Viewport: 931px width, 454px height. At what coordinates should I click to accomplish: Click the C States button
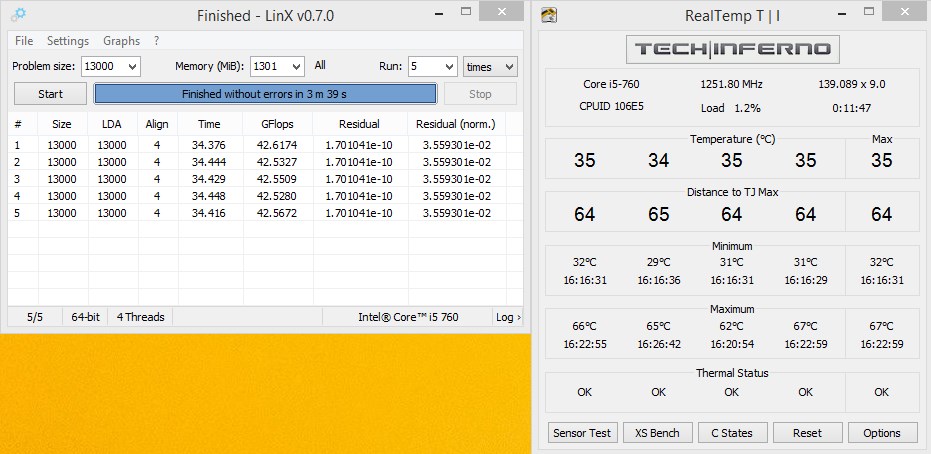click(x=732, y=433)
